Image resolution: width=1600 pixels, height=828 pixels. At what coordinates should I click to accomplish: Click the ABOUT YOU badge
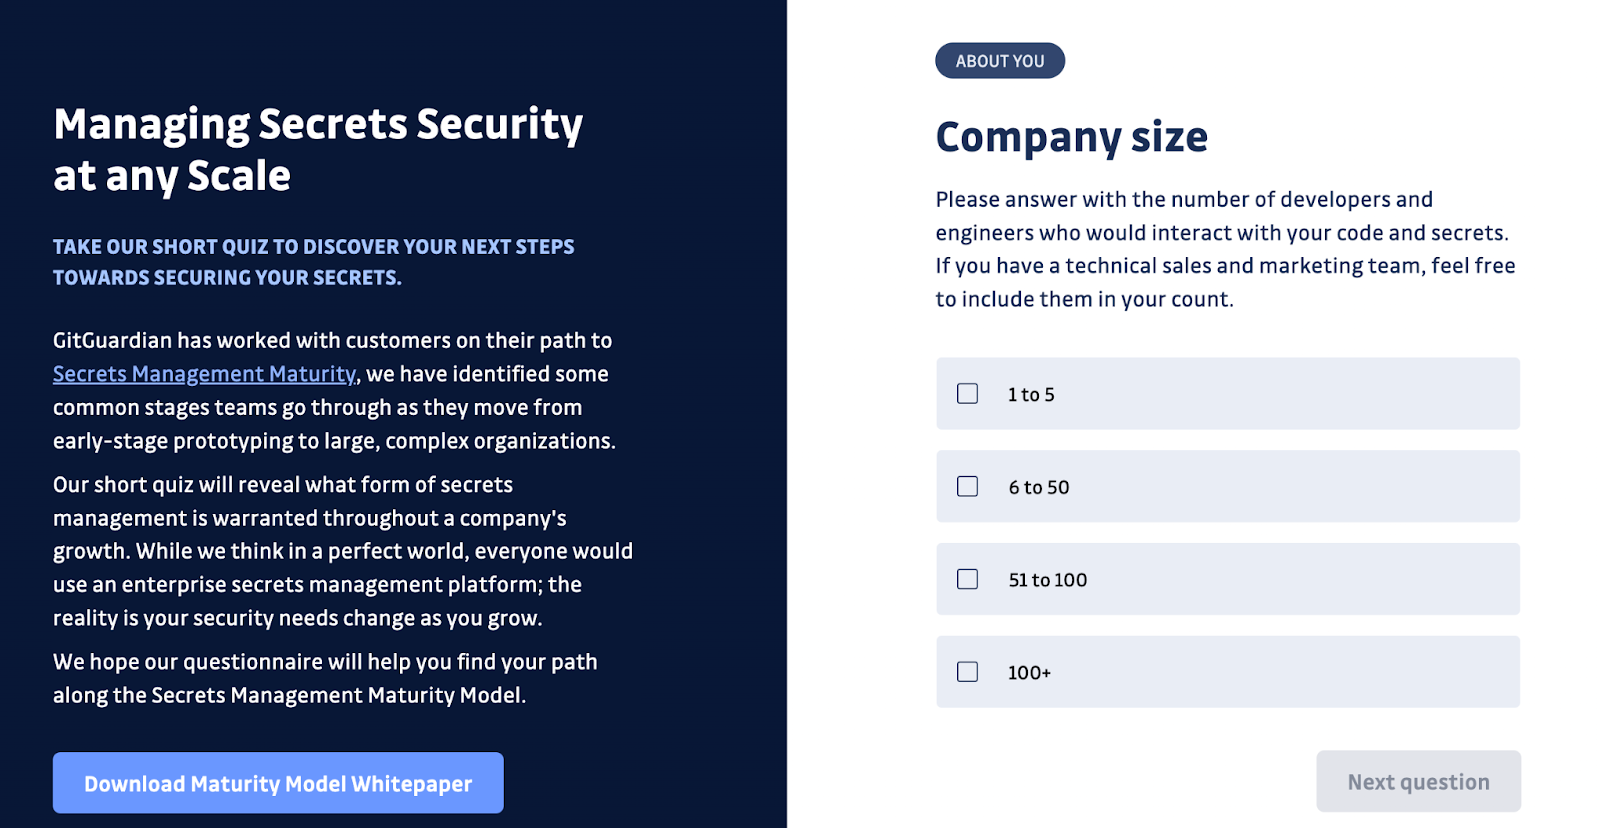click(x=999, y=60)
